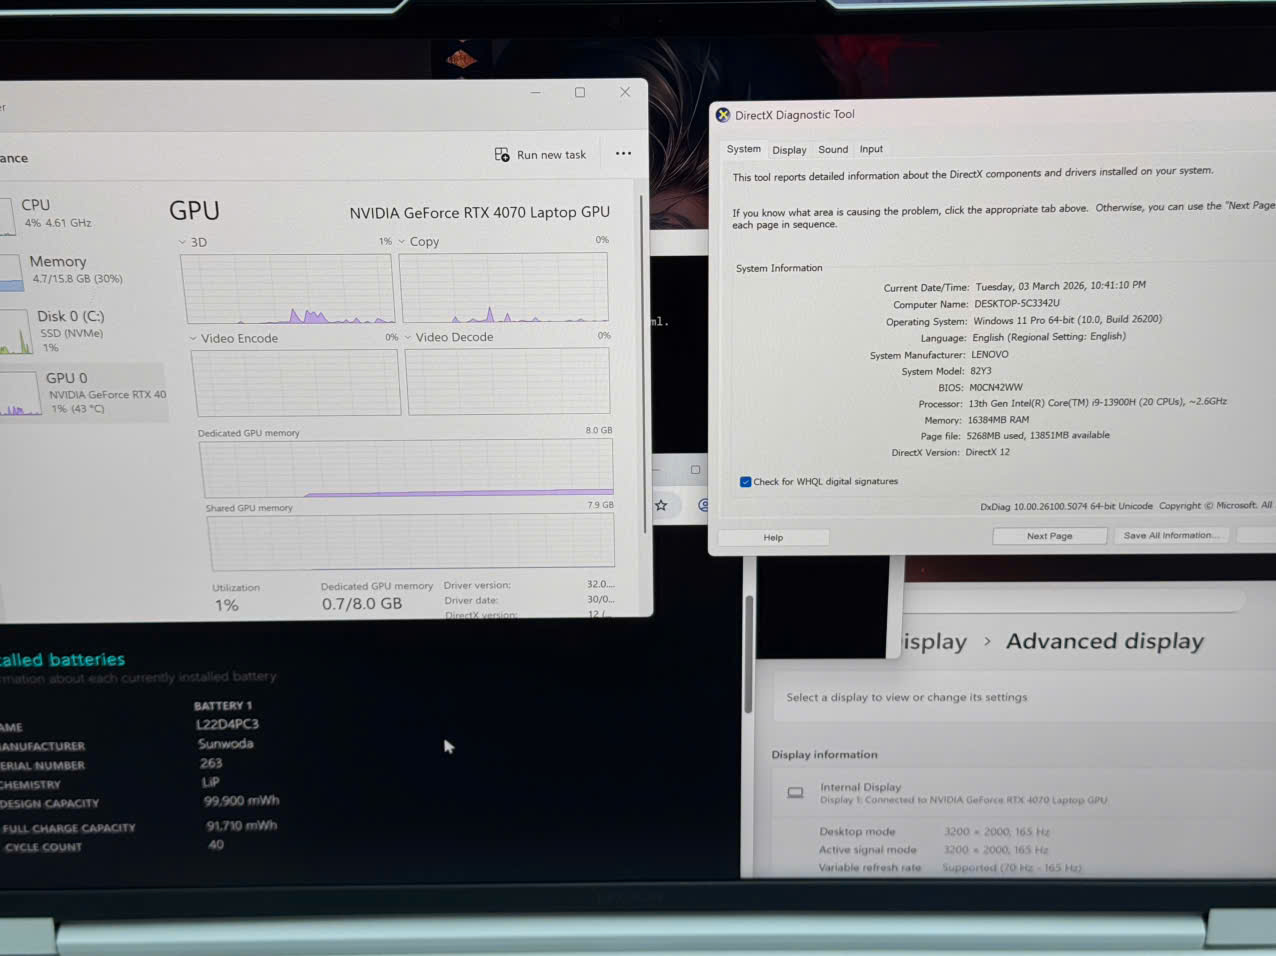Open the Video Encode graph dropdown
Screen dimensions: 1276x956
[x=193, y=338]
